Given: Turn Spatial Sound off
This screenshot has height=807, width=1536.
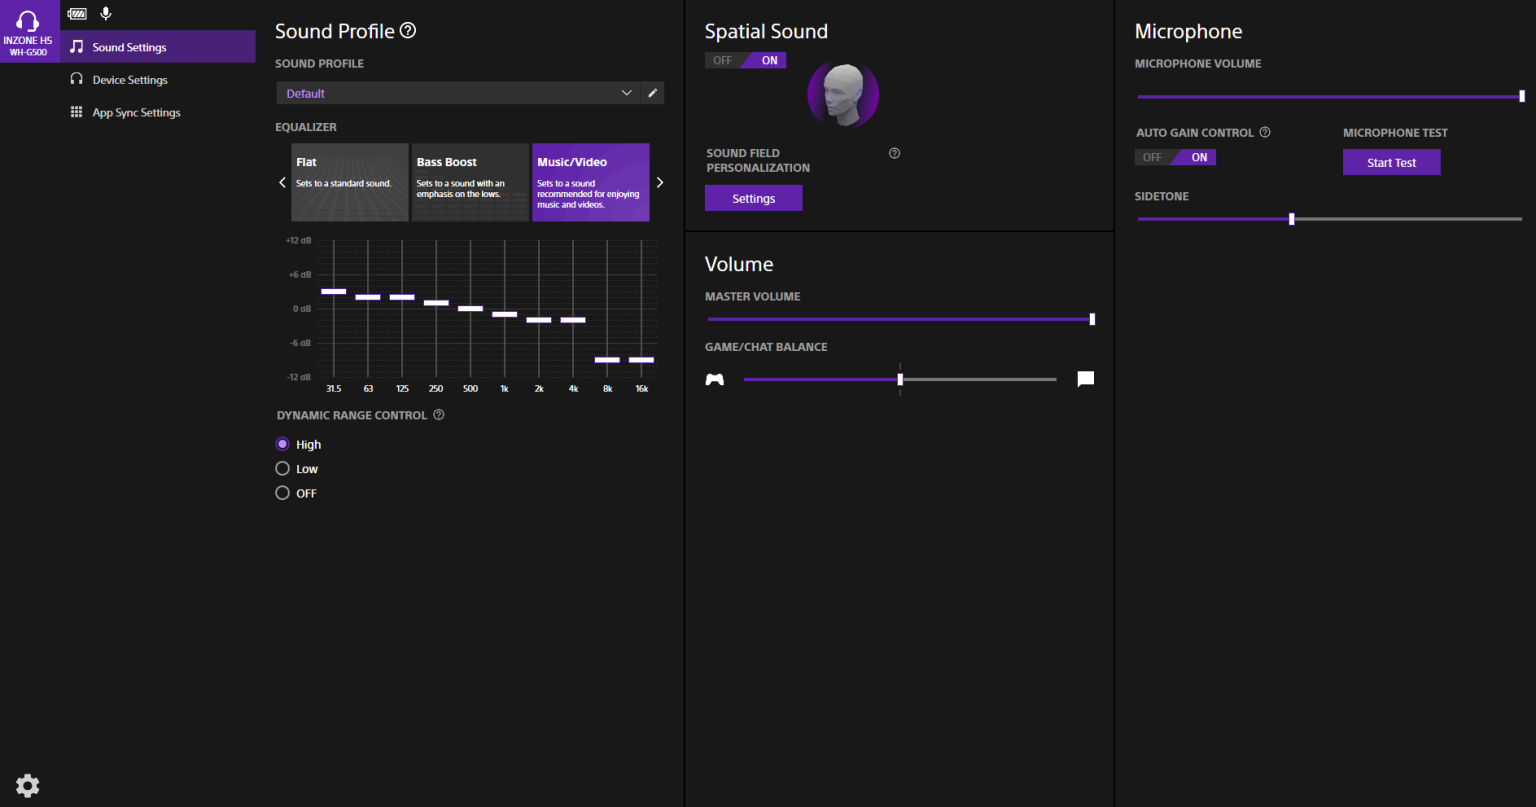Looking at the screenshot, I should click(722, 60).
